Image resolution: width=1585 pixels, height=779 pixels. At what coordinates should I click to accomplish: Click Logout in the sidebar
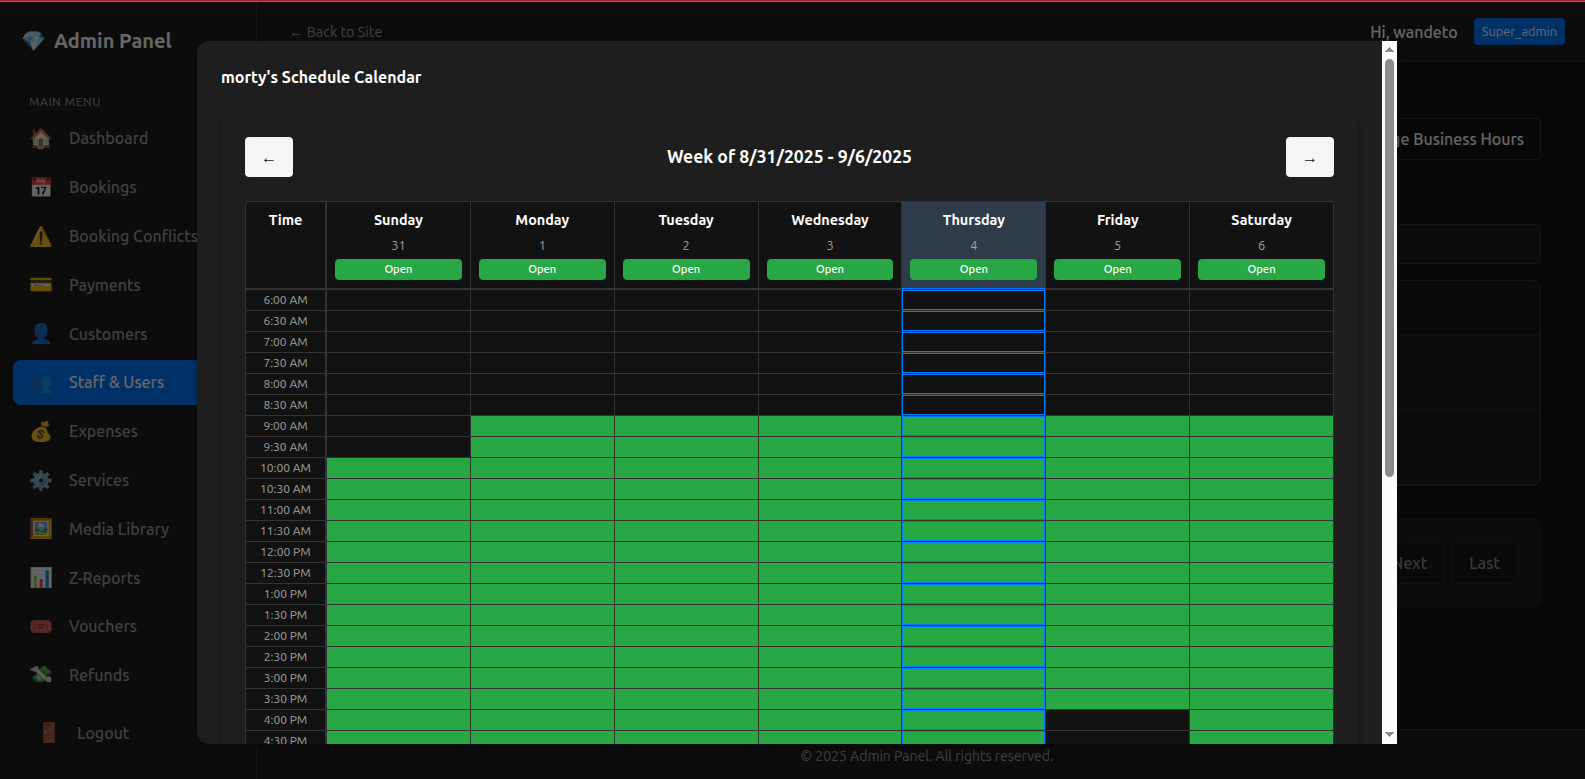[x=102, y=733]
